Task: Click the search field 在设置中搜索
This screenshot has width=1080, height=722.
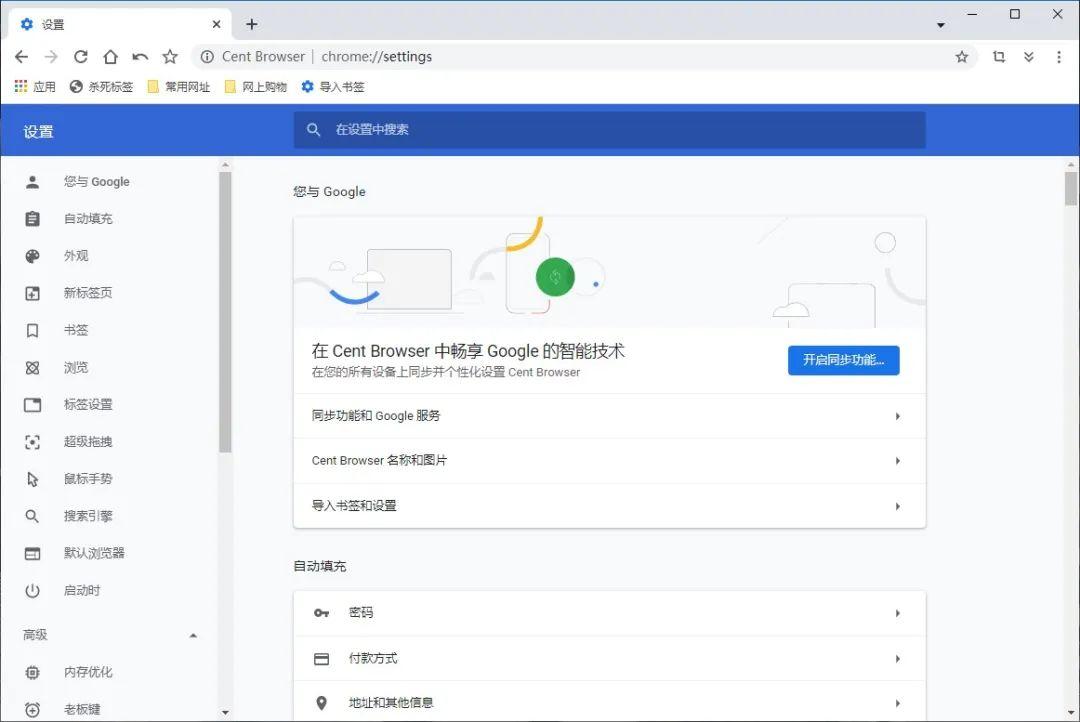Action: click(x=610, y=130)
